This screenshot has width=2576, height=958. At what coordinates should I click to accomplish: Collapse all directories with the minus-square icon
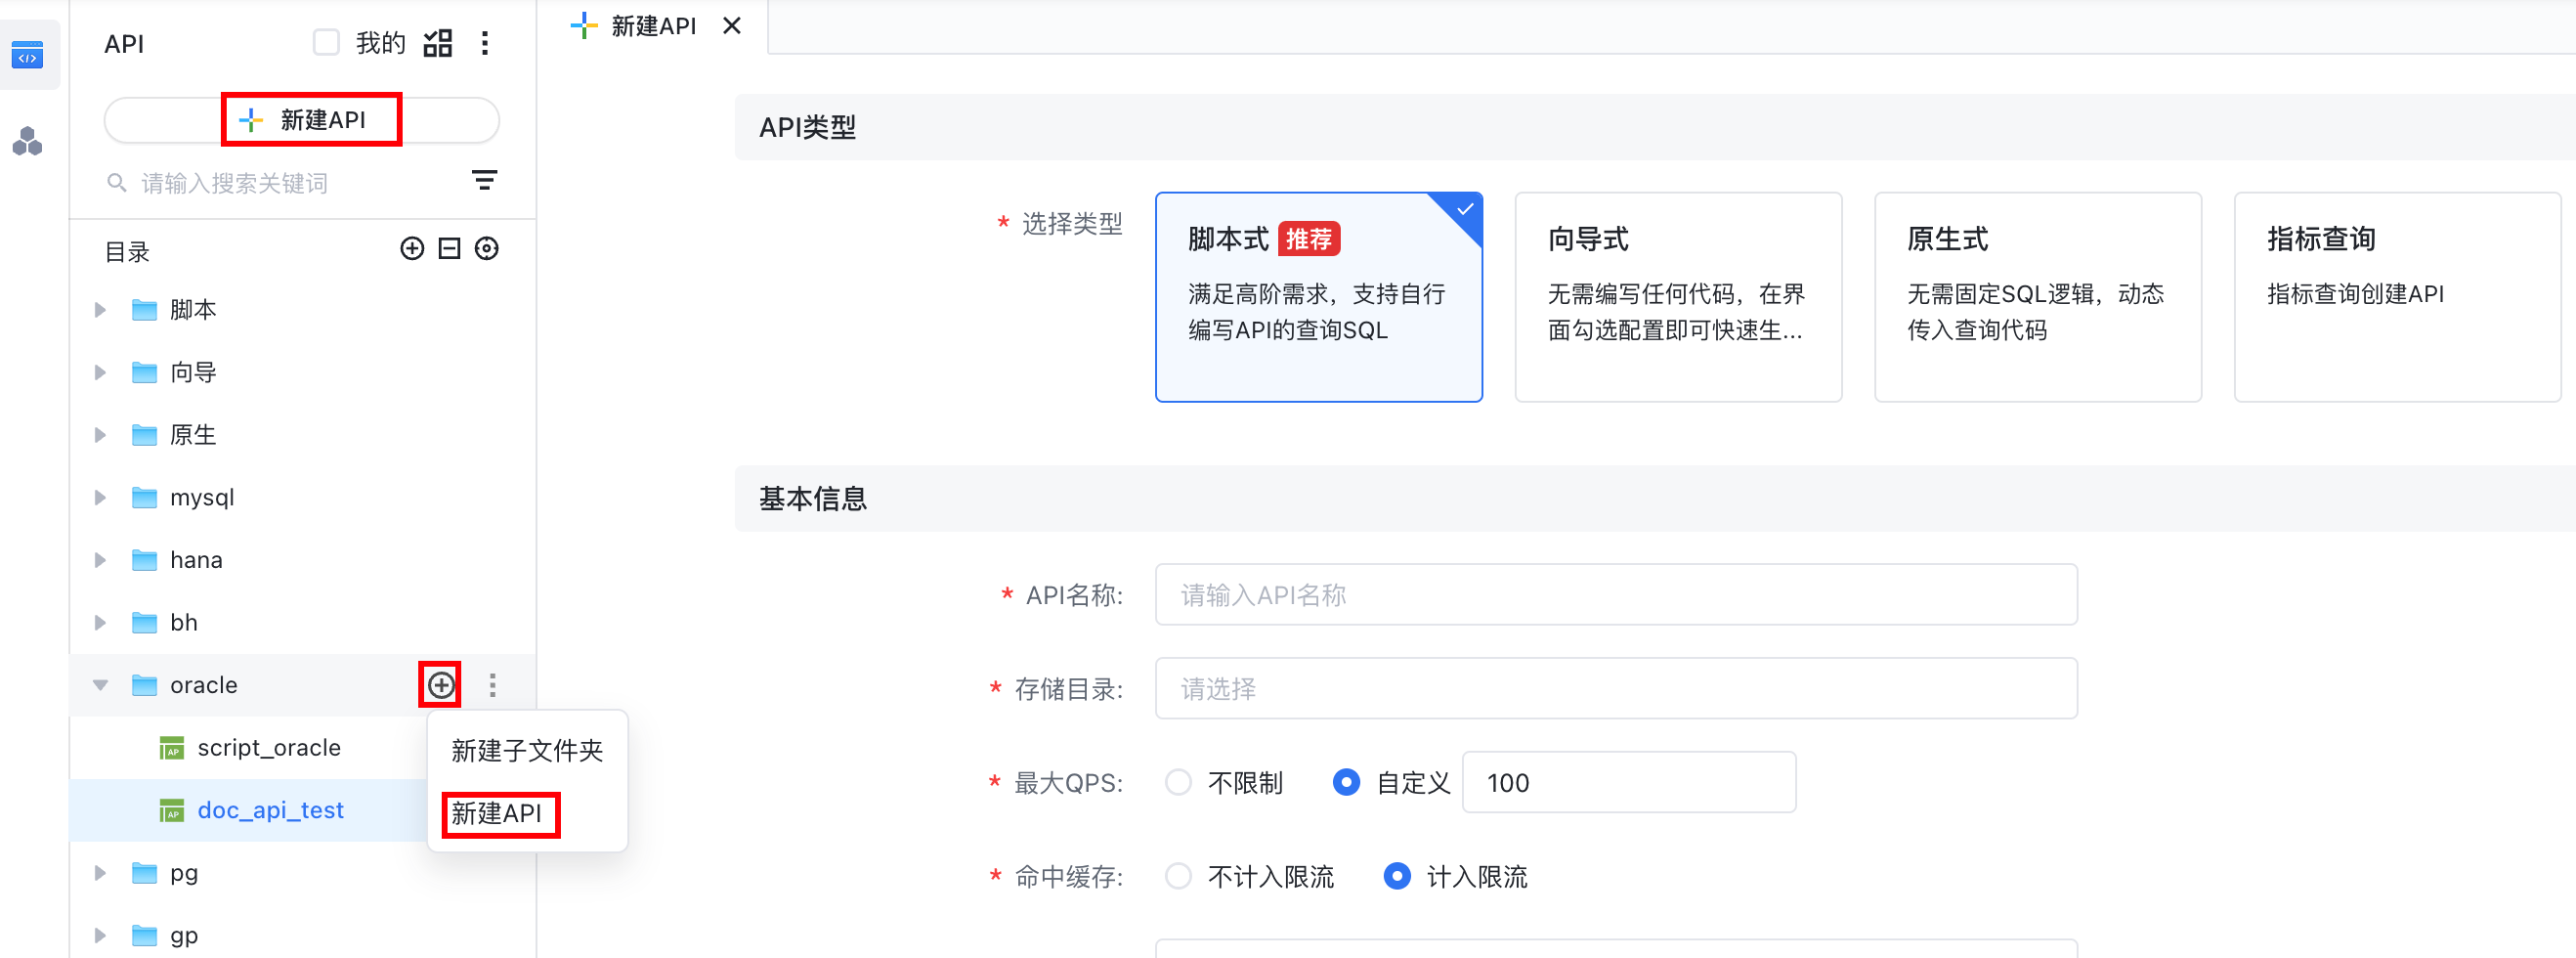tap(449, 249)
